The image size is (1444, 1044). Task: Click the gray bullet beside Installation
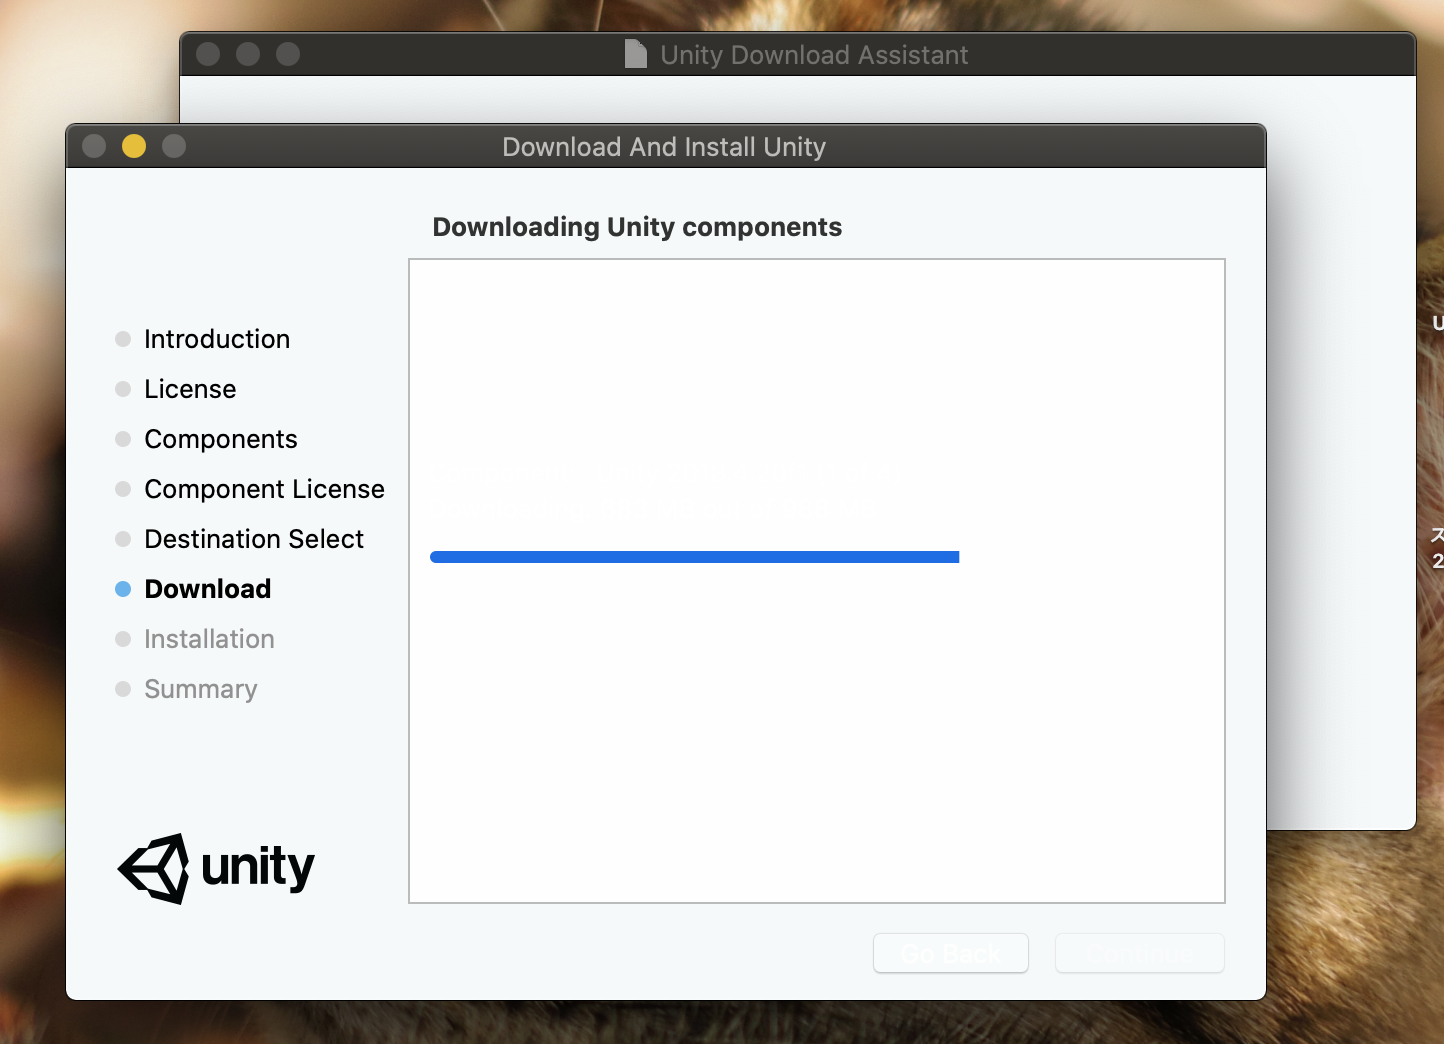pyautogui.click(x=123, y=639)
